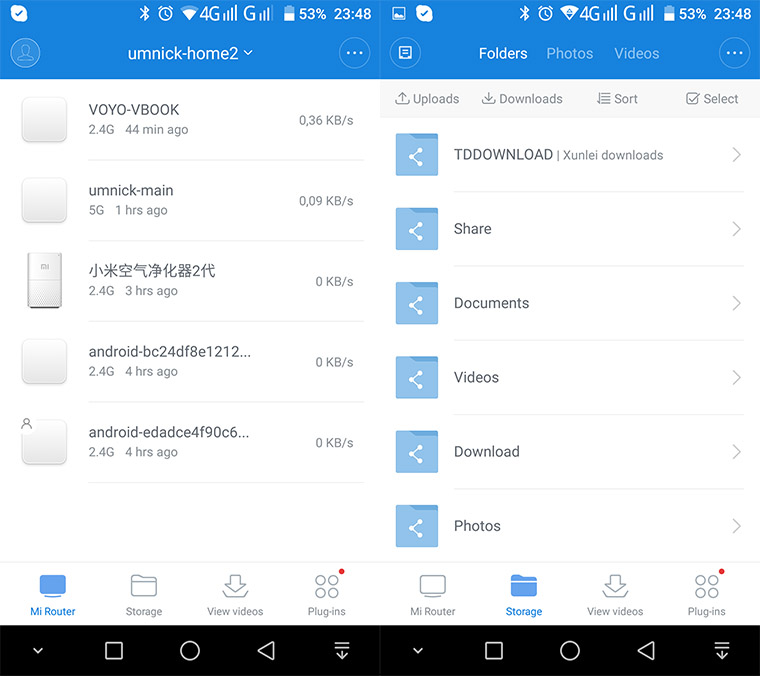The image size is (760, 676).
Task: Open TDDOWNLOAD Xunlei downloads folder
Action: point(570,155)
